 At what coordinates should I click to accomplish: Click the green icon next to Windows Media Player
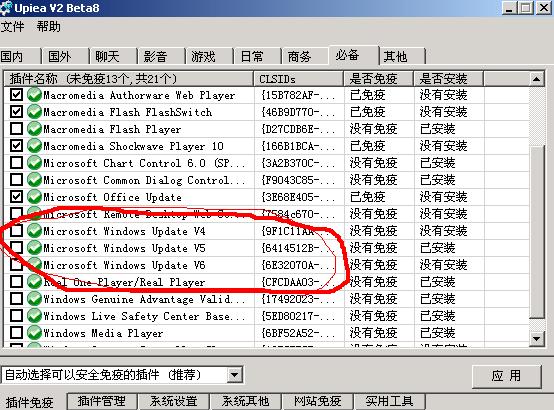click(x=34, y=333)
